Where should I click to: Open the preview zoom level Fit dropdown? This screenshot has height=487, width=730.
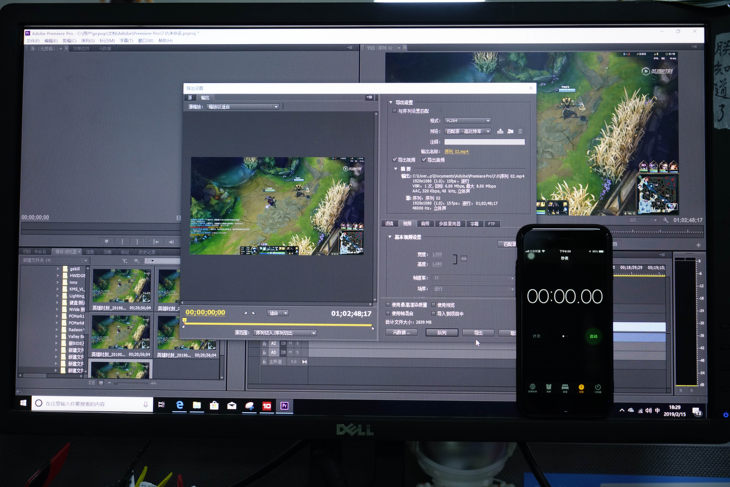pos(278,313)
